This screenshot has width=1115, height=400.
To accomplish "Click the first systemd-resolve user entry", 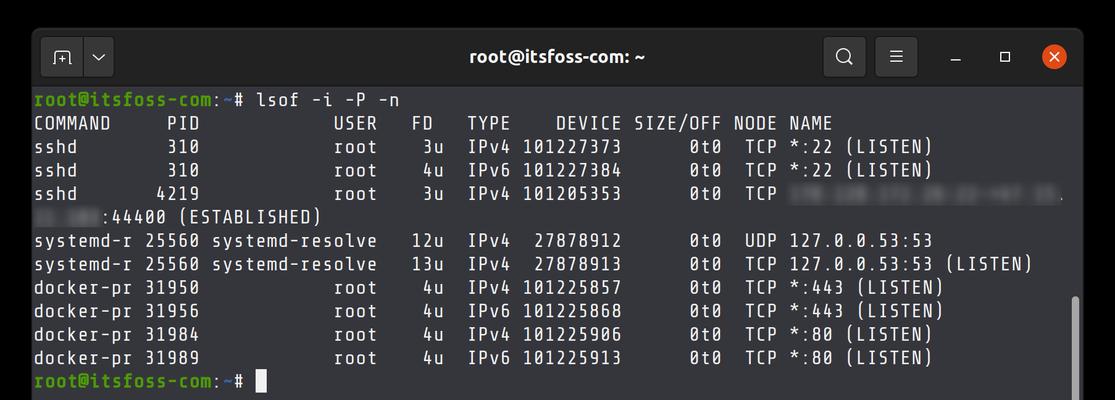I will click(x=295, y=241).
